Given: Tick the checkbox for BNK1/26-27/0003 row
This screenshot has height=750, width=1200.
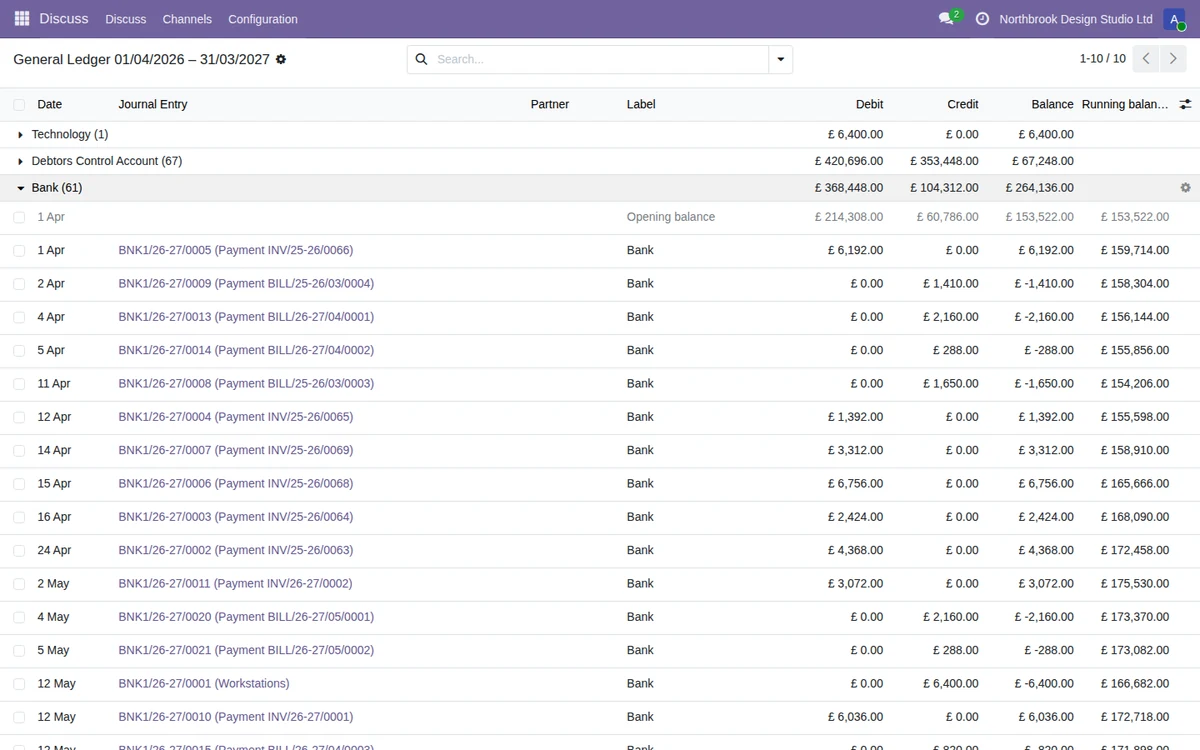Looking at the screenshot, I should click(19, 517).
